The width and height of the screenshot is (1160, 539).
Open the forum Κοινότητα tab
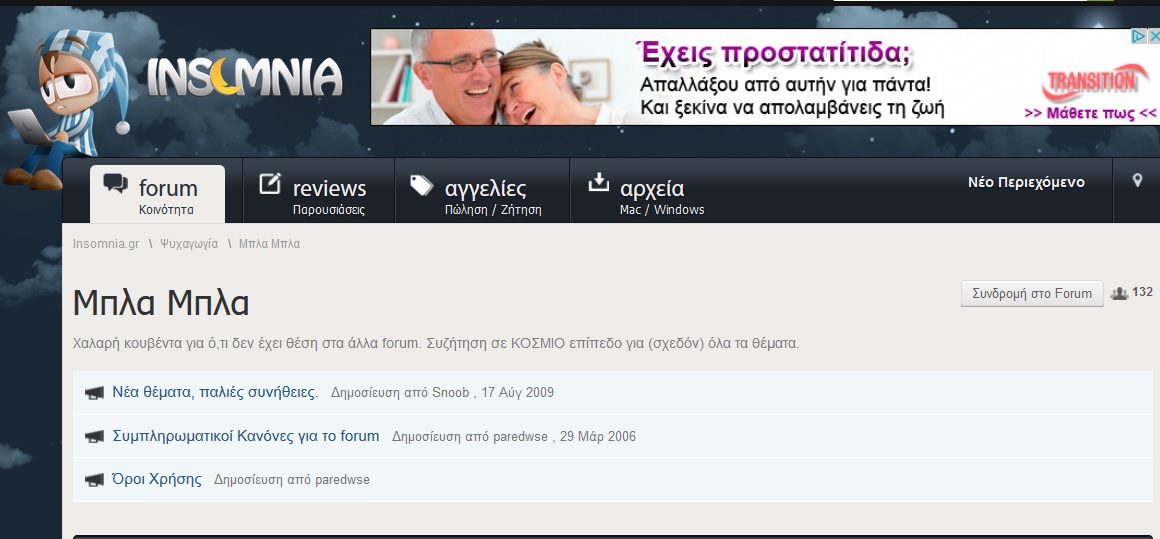tap(157, 194)
